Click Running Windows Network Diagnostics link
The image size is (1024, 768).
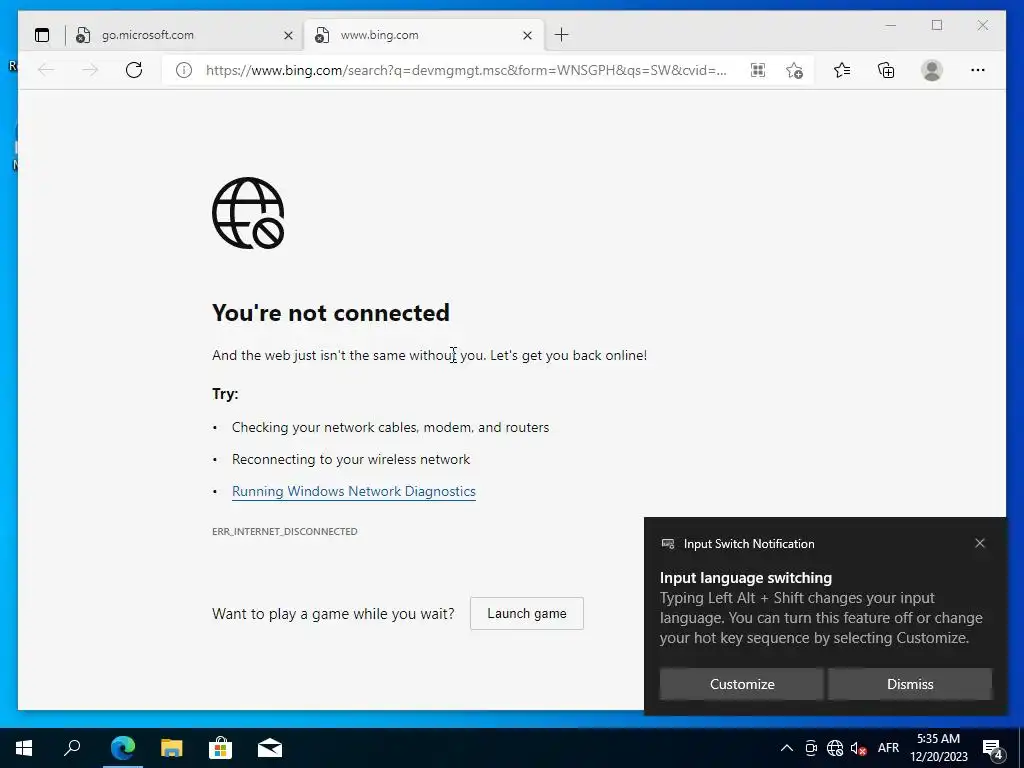click(x=354, y=491)
